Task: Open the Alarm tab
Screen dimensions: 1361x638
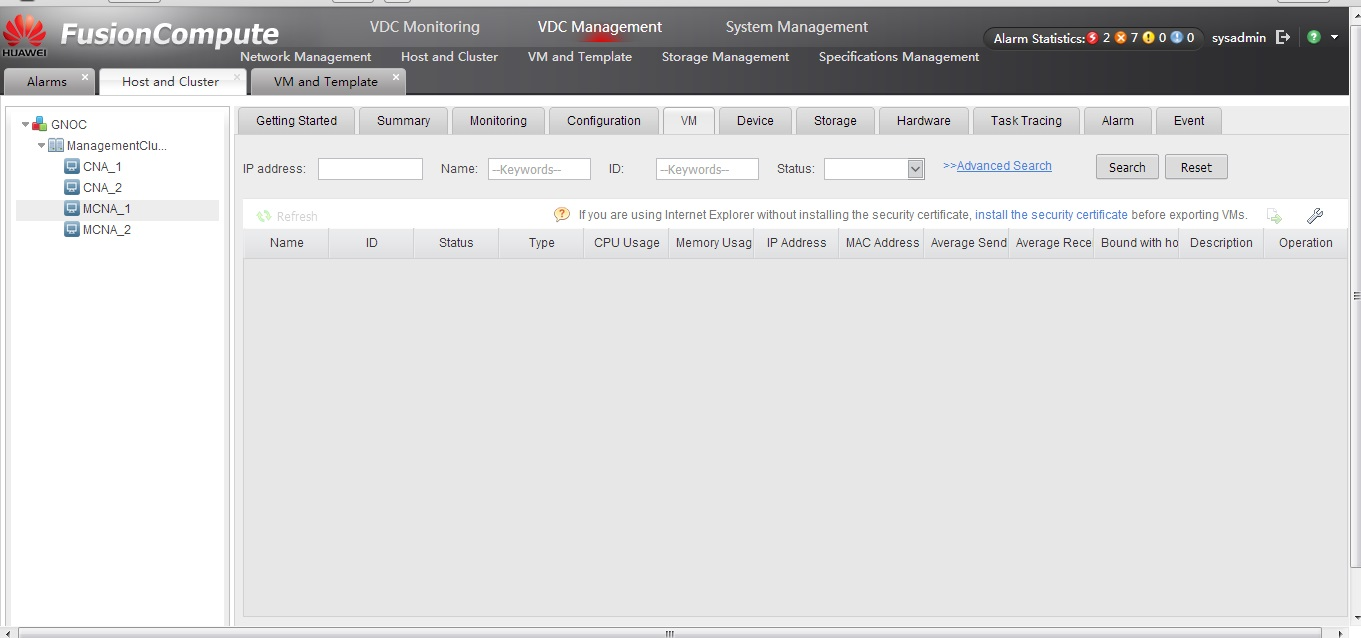Action: pyautogui.click(x=1118, y=121)
